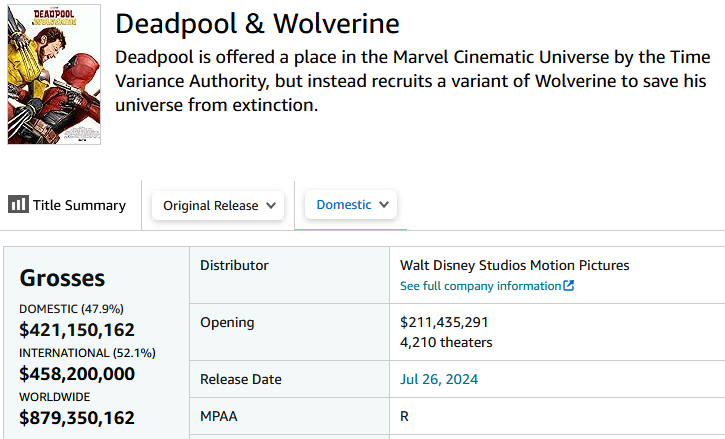Click the Original Release chevron arrow

click(271, 205)
